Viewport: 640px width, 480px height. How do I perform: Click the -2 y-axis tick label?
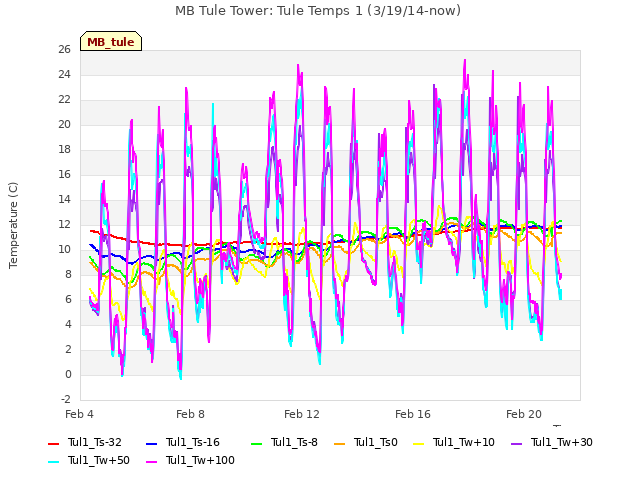(66, 399)
